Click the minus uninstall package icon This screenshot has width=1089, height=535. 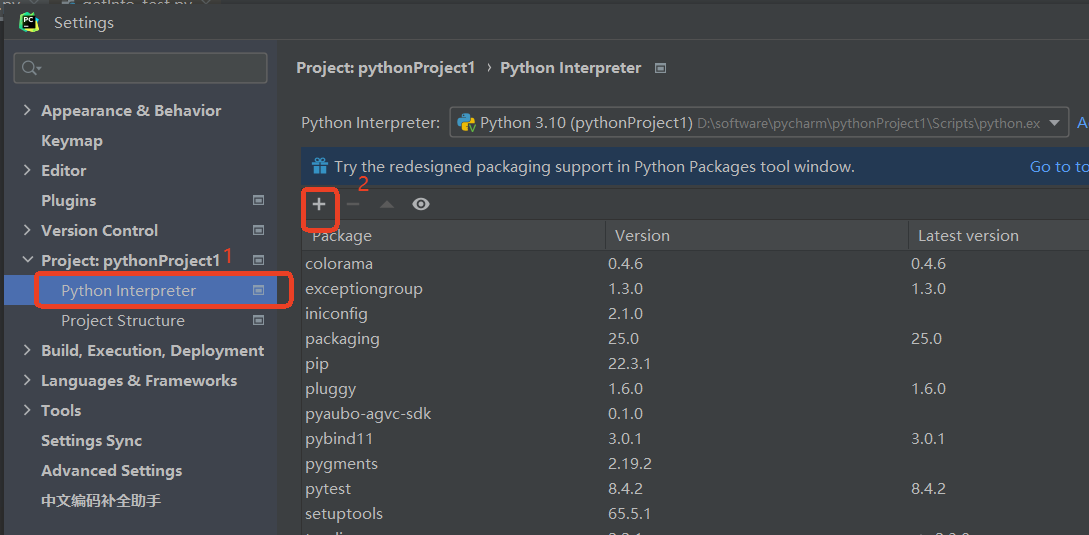click(353, 204)
